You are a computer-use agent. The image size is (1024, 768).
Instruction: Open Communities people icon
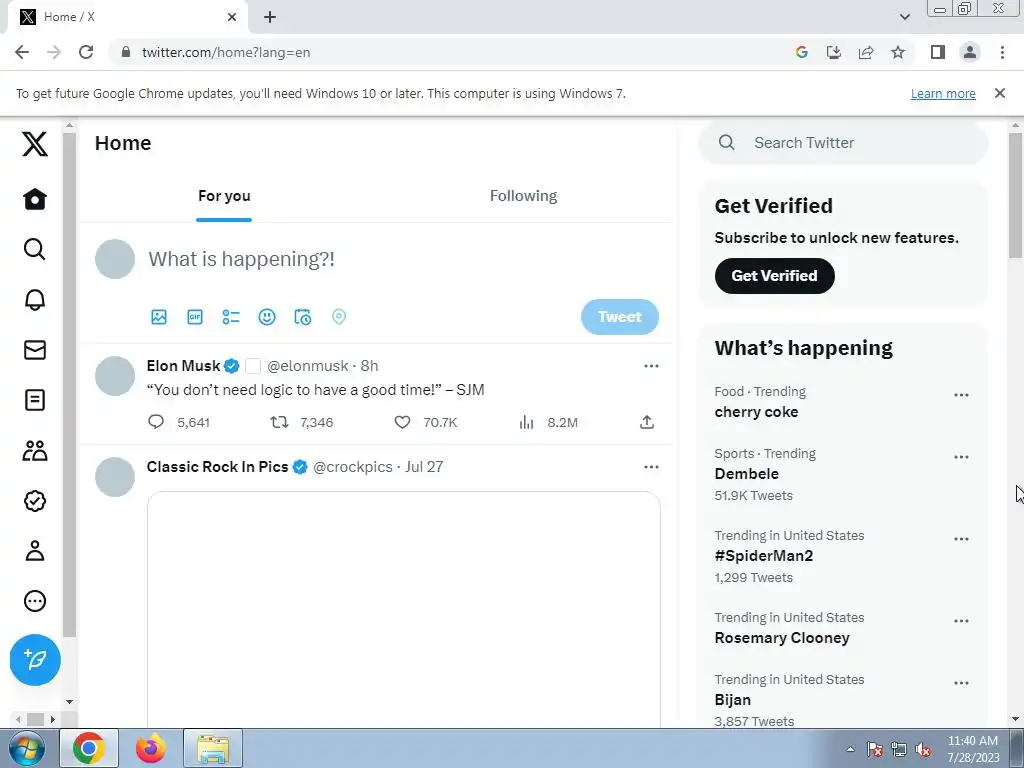[x=35, y=451]
